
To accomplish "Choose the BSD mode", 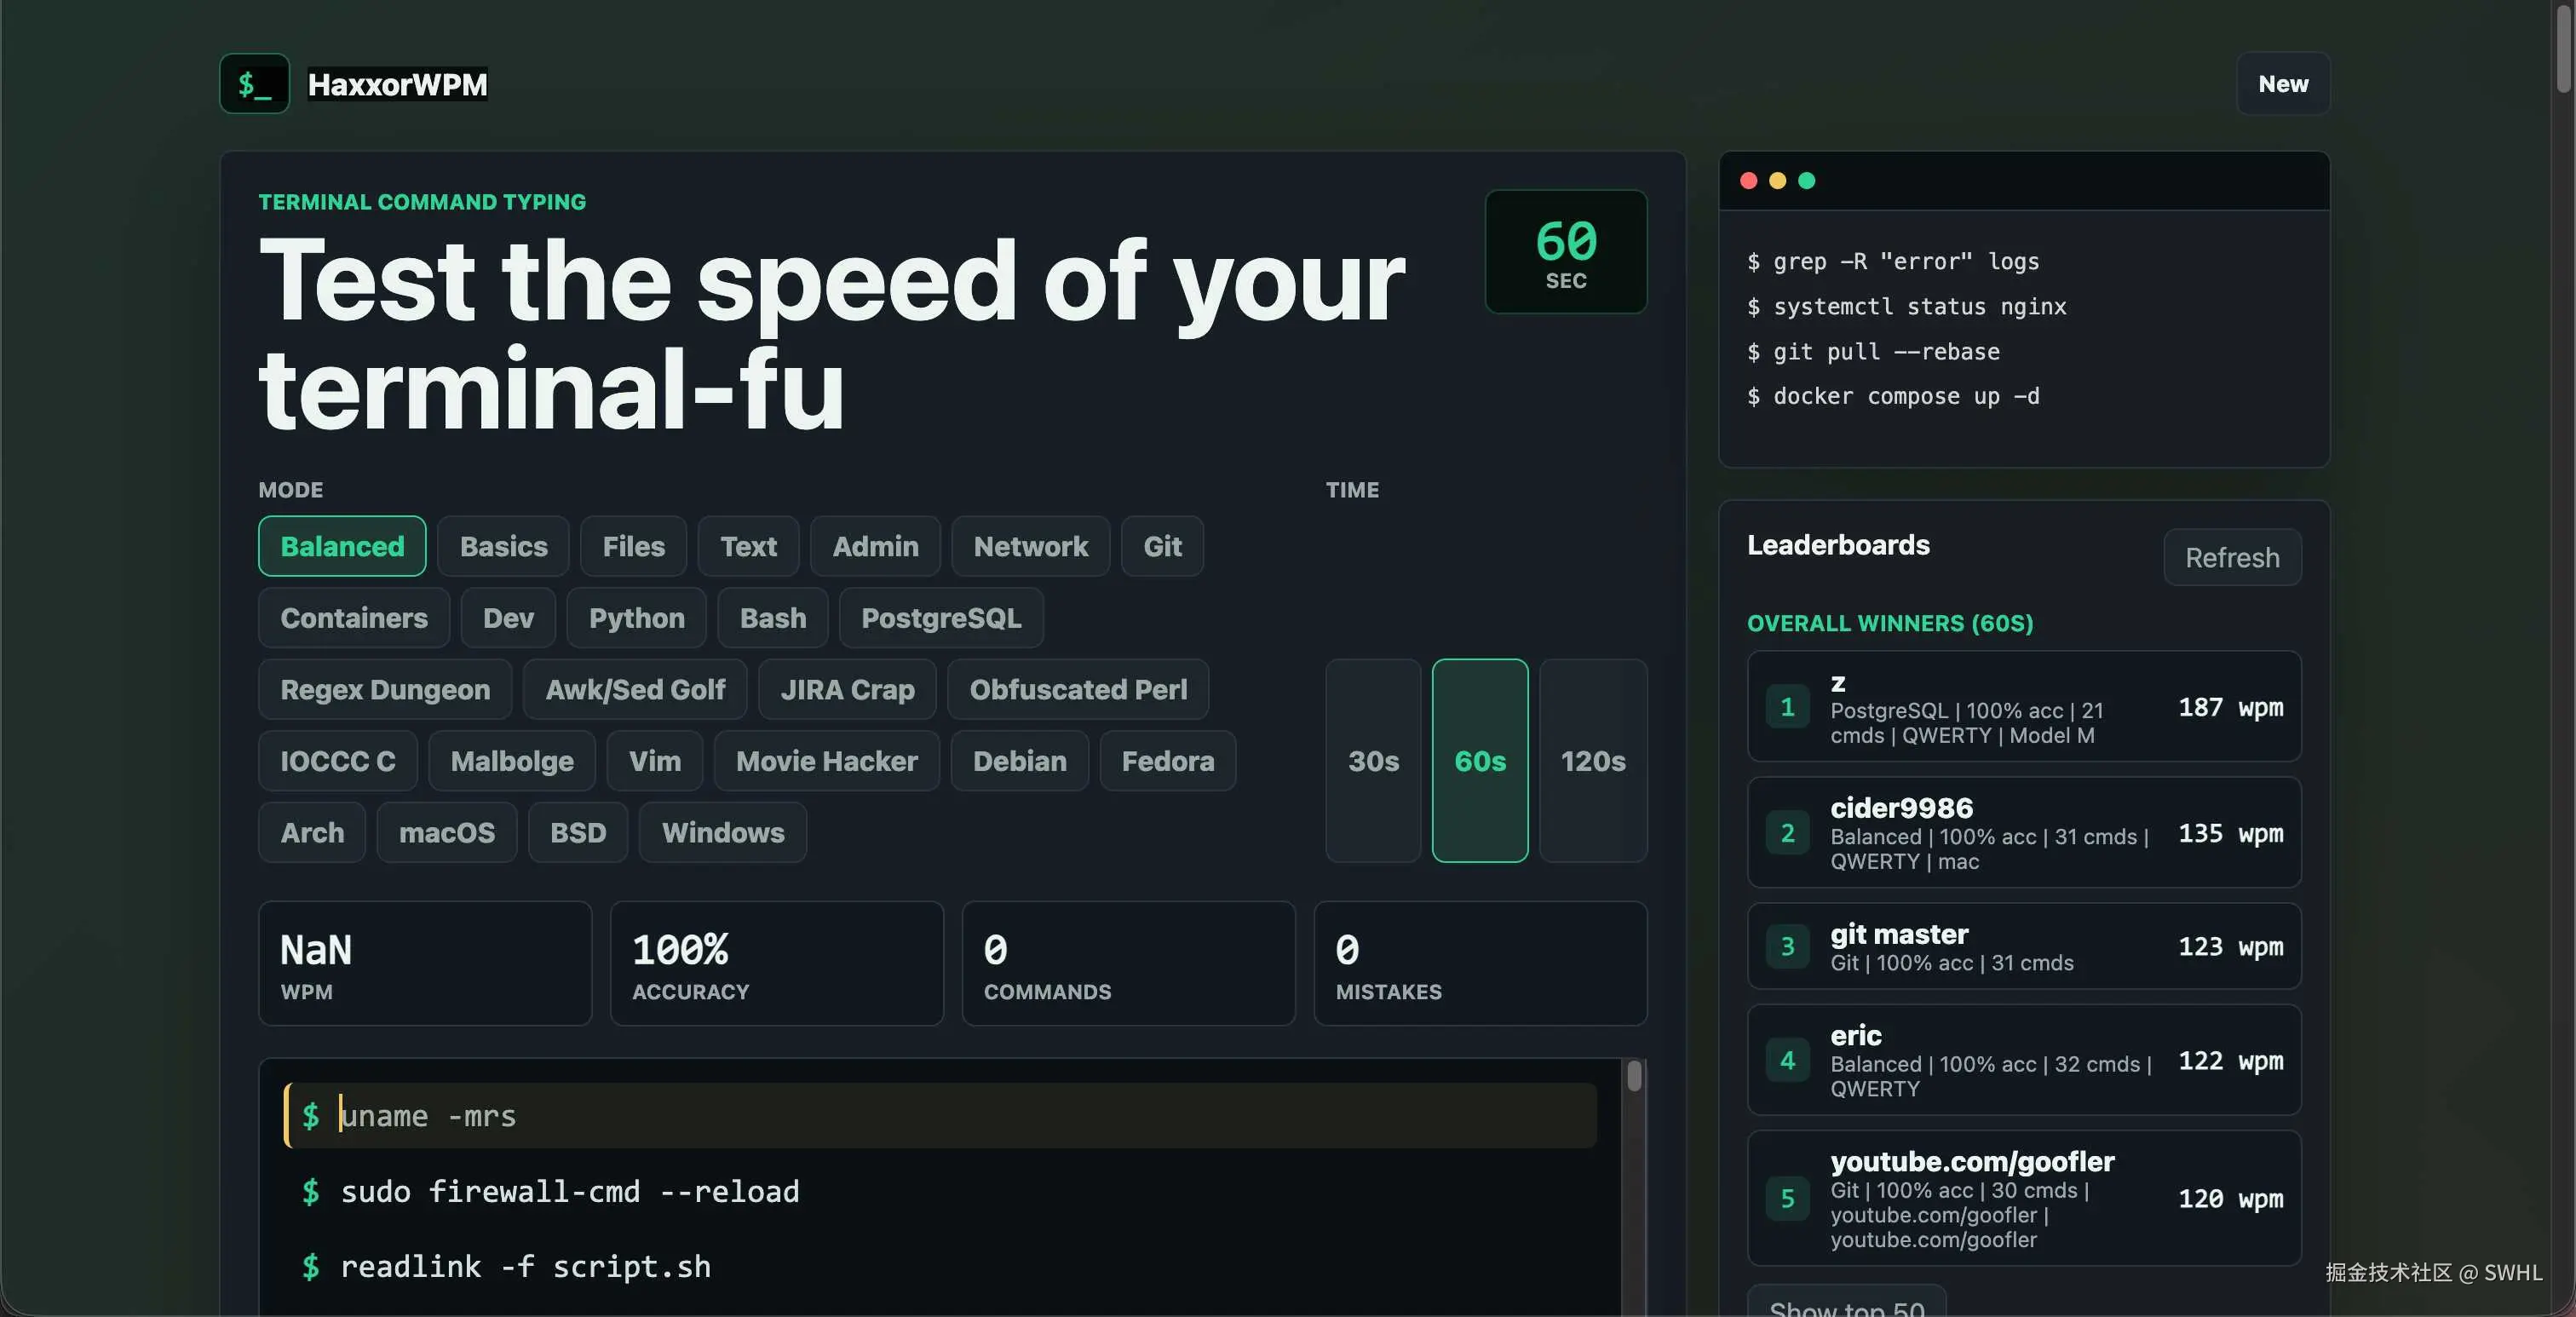I will pos(578,832).
